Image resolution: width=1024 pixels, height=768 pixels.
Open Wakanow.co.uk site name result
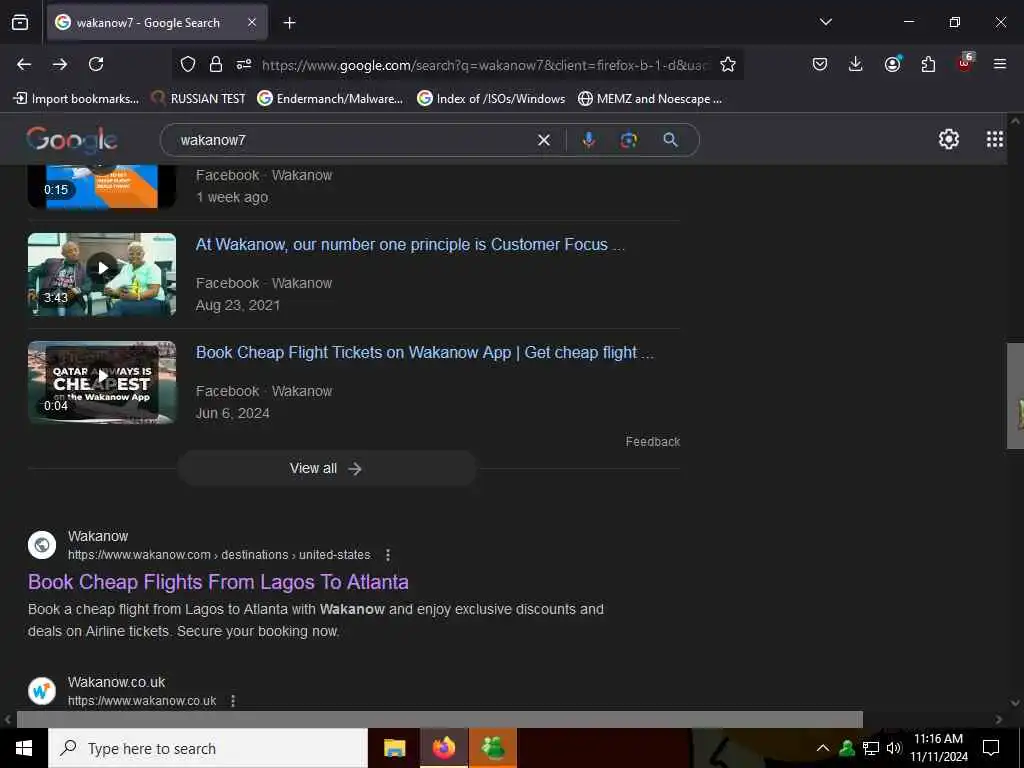click(116, 682)
